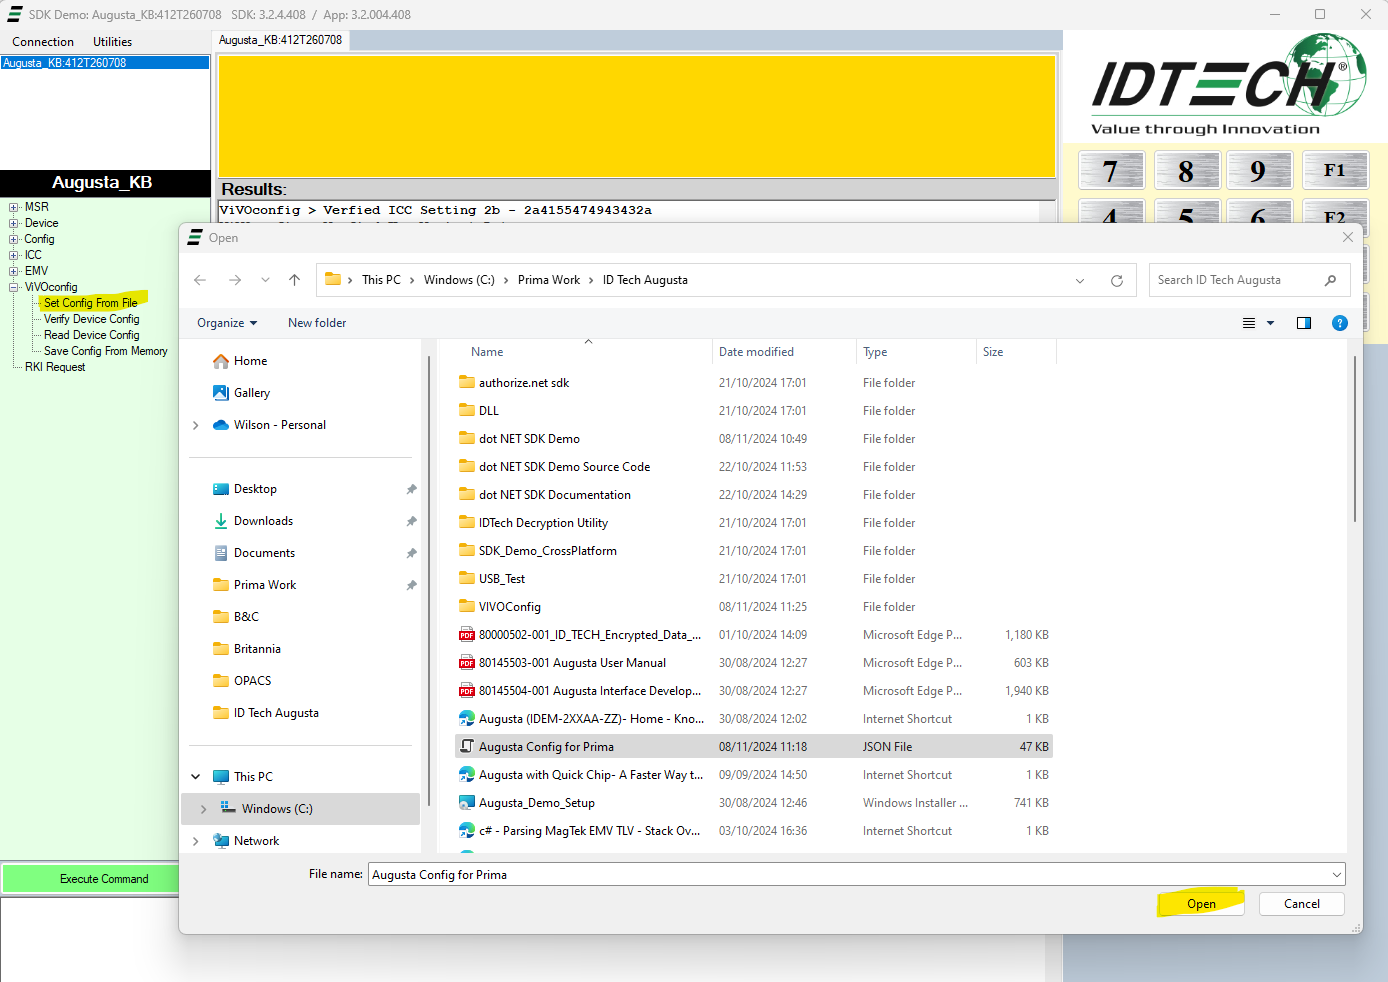Screen dimensions: 1388x982
Task: Click New folder button
Action: (x=317, y=323)
